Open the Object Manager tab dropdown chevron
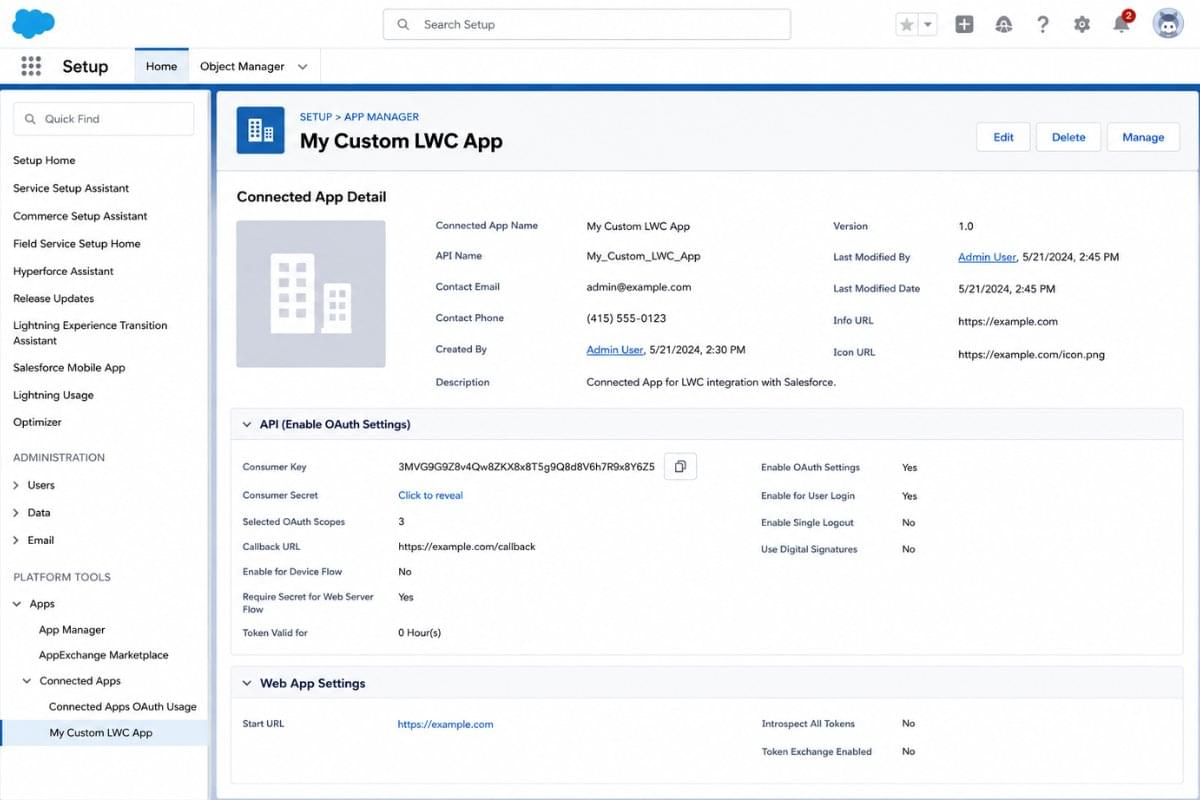 pos(303,67)
